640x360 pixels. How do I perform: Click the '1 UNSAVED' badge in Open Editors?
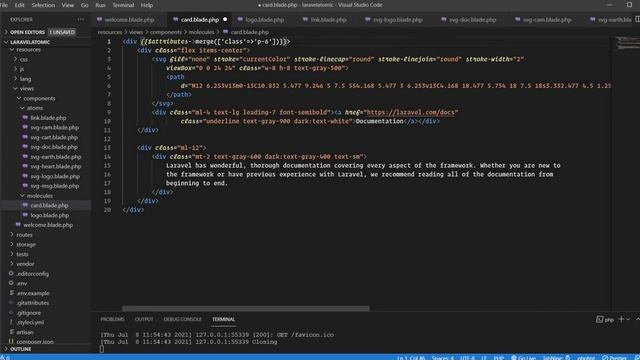62,32
